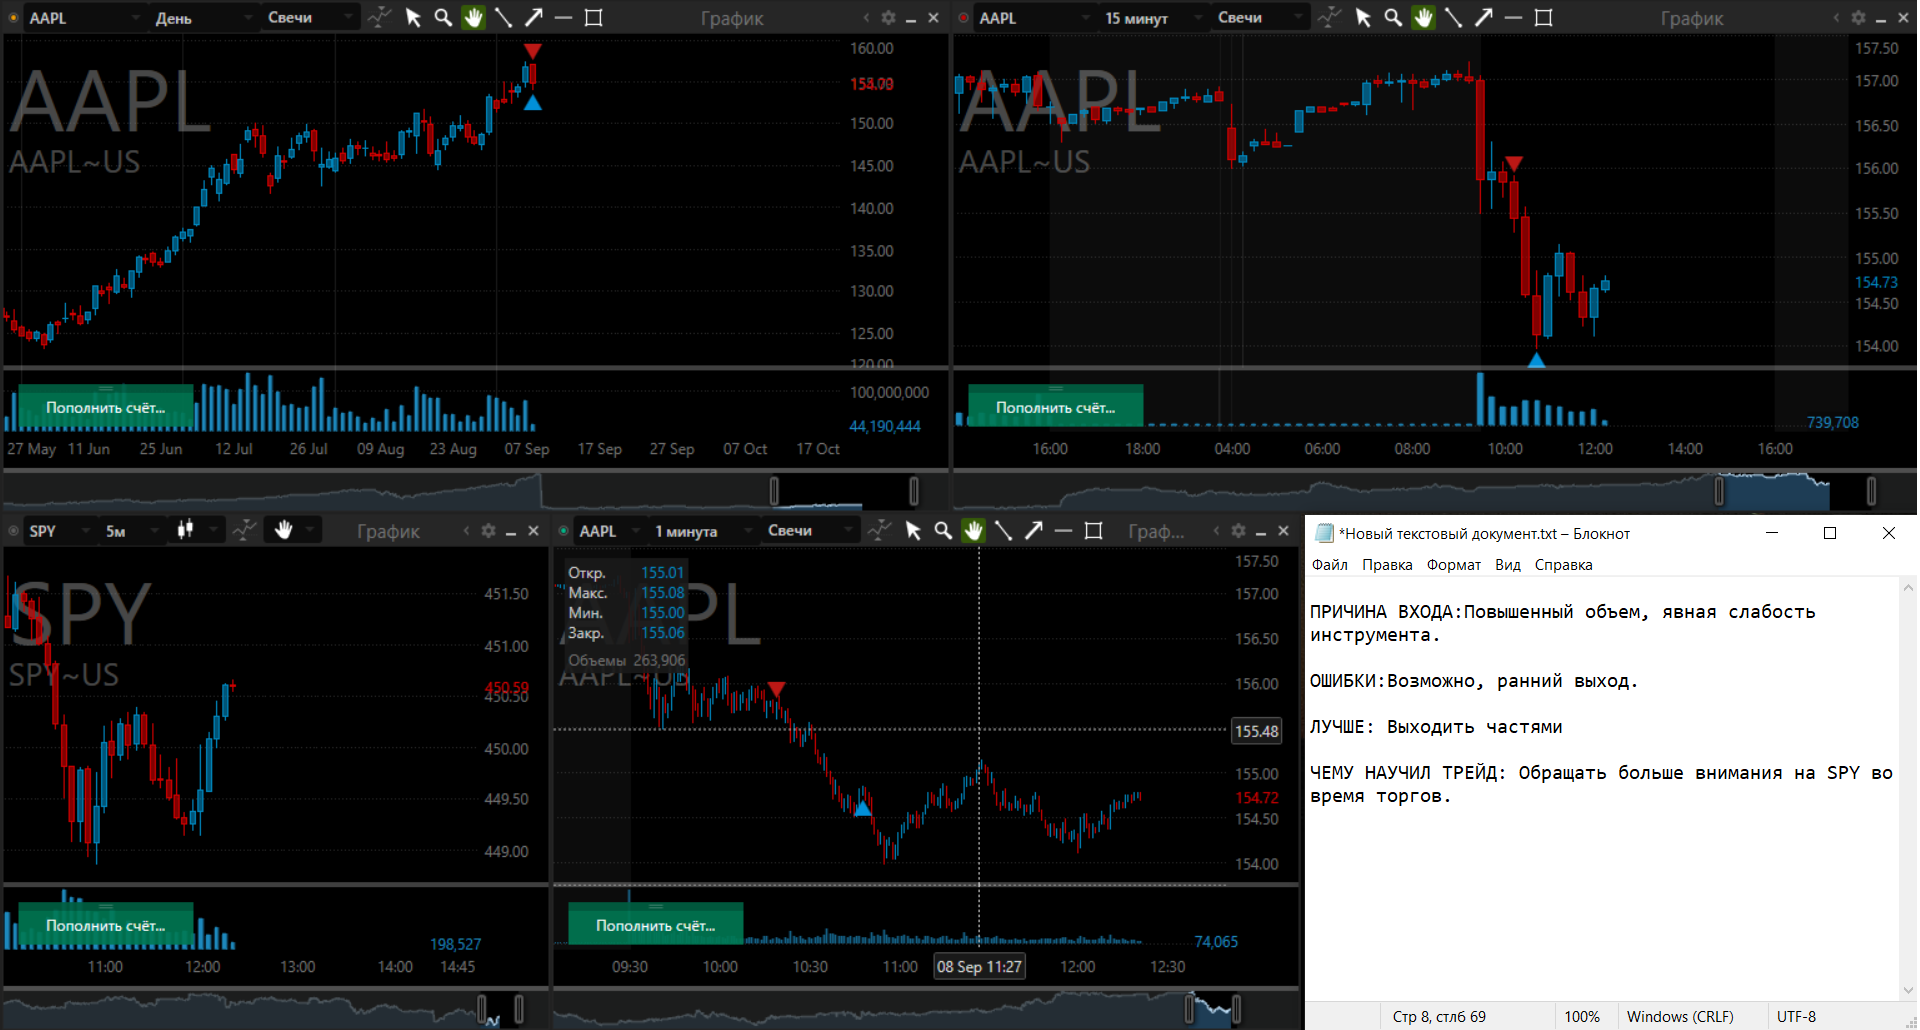Open the 15 минут timeframe dropdown
The image size is (1920, 1030).
[x=1154, y=18]
